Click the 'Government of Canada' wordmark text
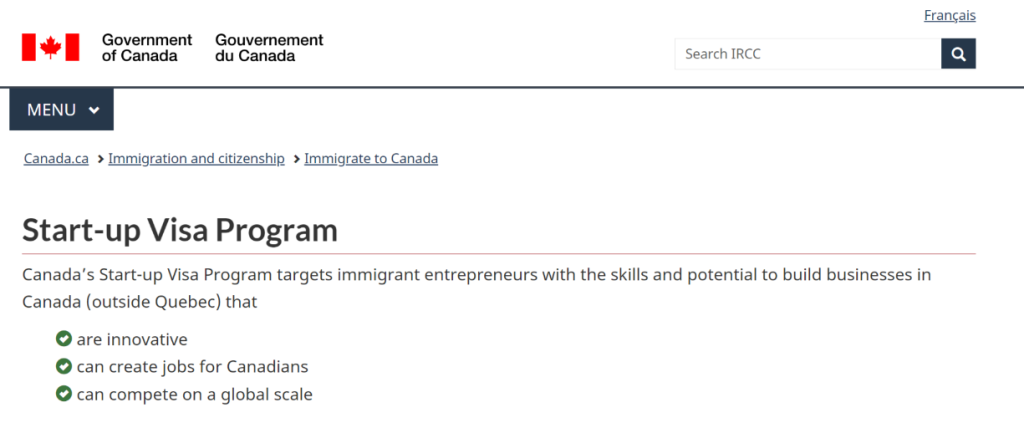Screen dimensions: 1024x433 click(x=147, y=48)
